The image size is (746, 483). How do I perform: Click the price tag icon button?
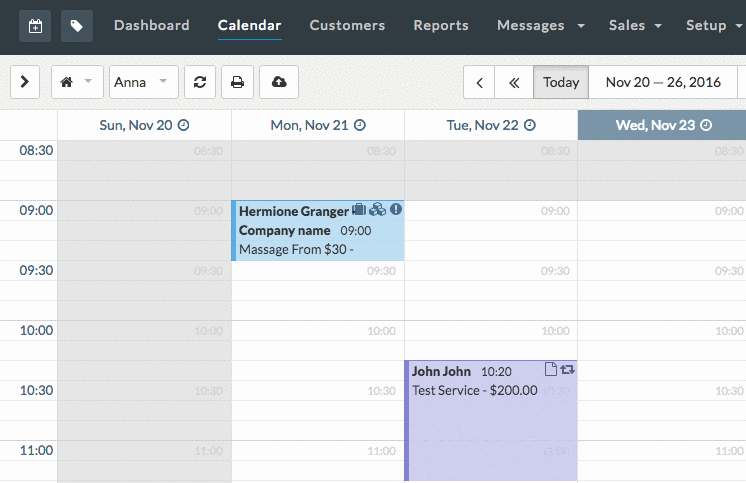77,26
